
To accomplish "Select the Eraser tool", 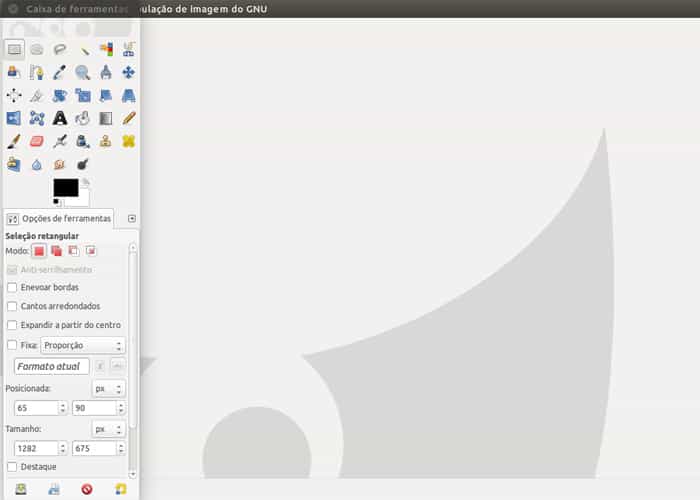I will tap(37, 142).
